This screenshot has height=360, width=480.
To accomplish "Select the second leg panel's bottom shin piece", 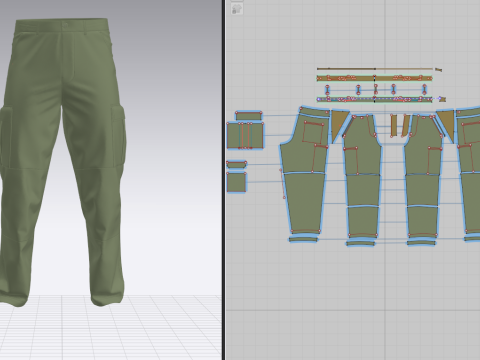I will pyautogui.click(x=363, y=221).
